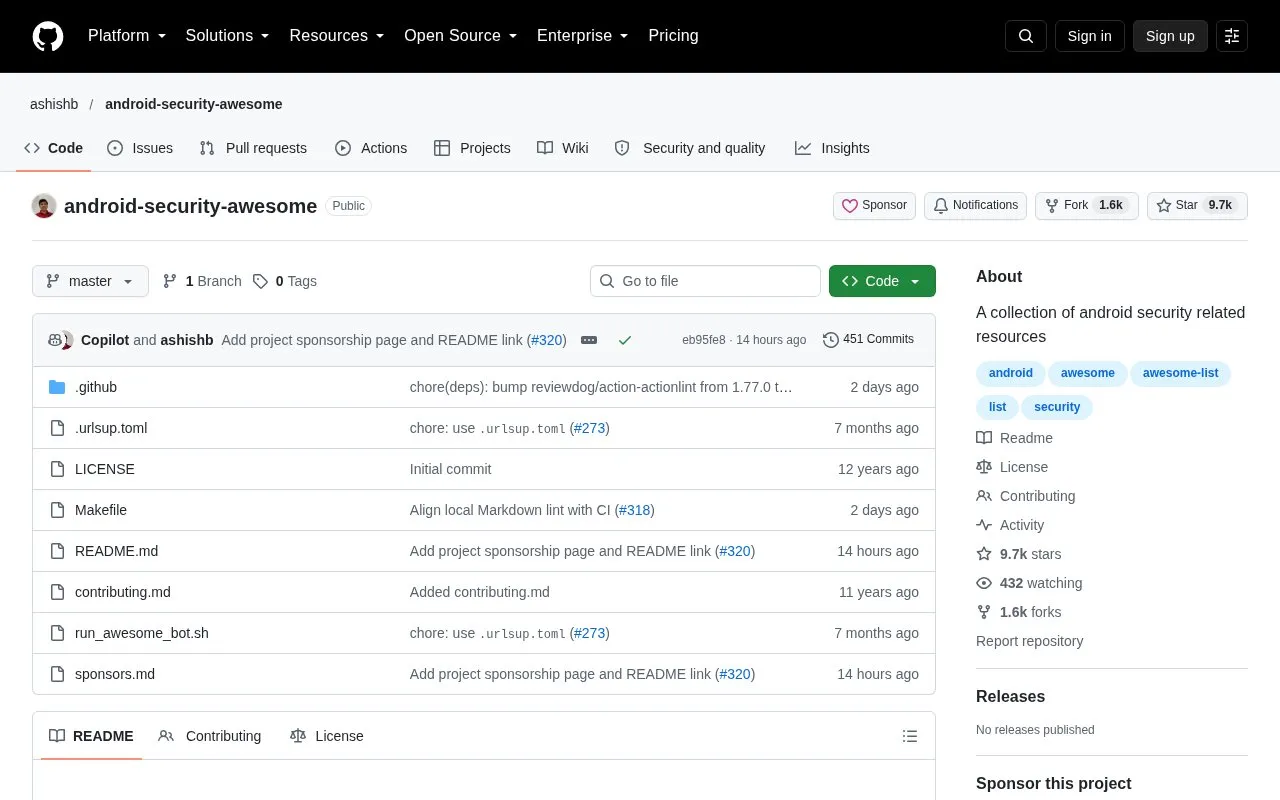Open the Notifications subscription button
The width and height of the screenshot is (1280, 800).
(975, 206)
